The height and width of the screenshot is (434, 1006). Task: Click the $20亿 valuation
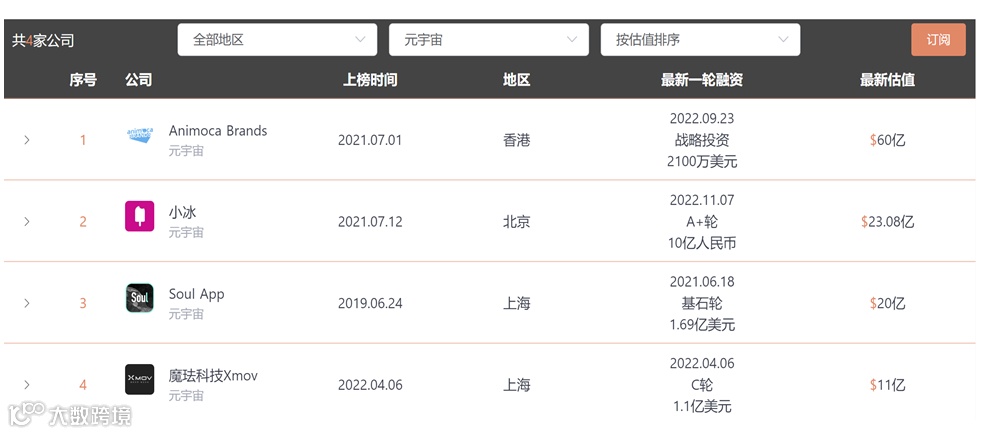[887, 303]
